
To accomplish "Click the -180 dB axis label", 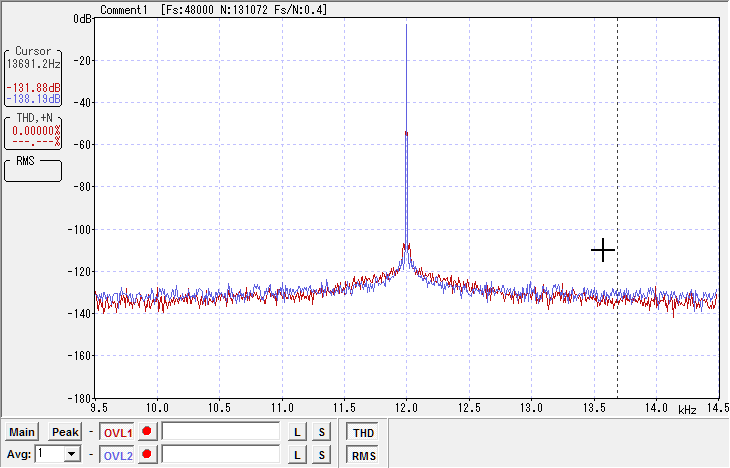I will click(x=80, y=398).
